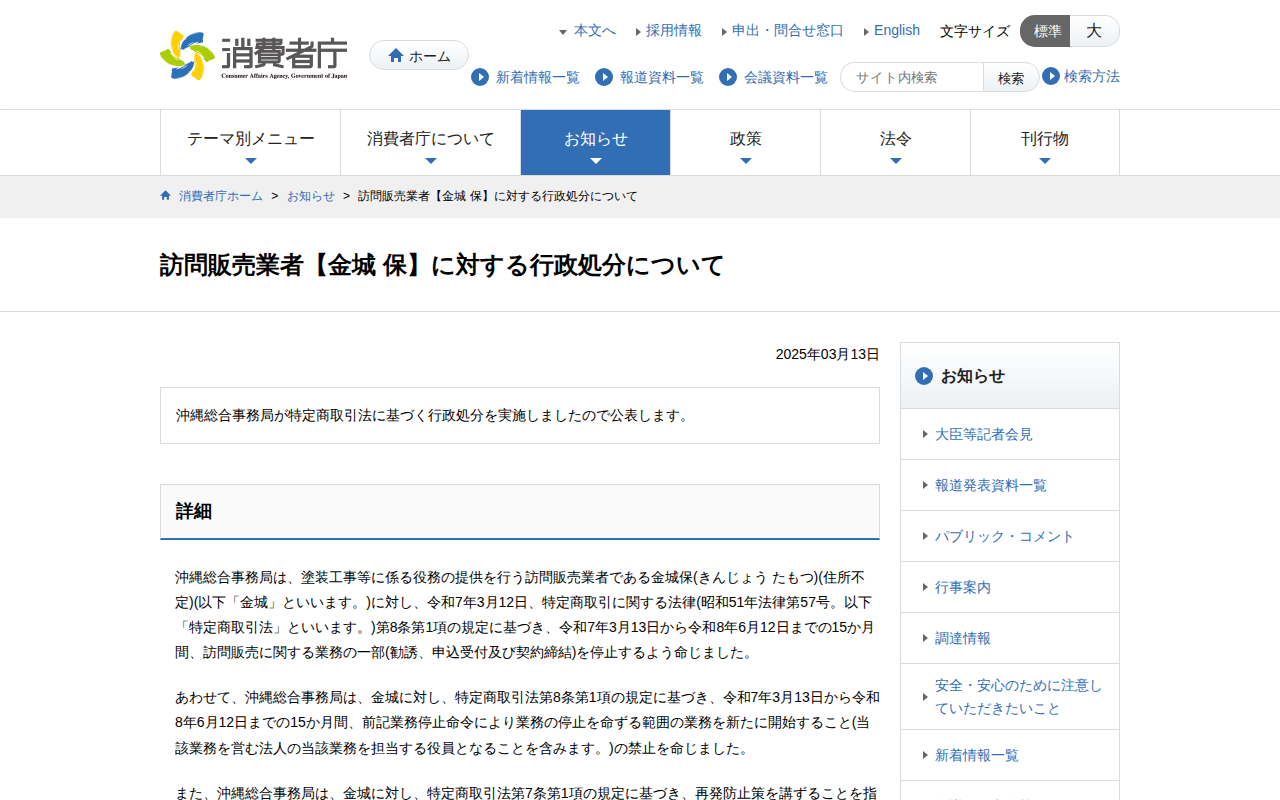Open パブリック・コメント in sidebar
This screenshot has width=1280, height=800.
coord(1005,536)
